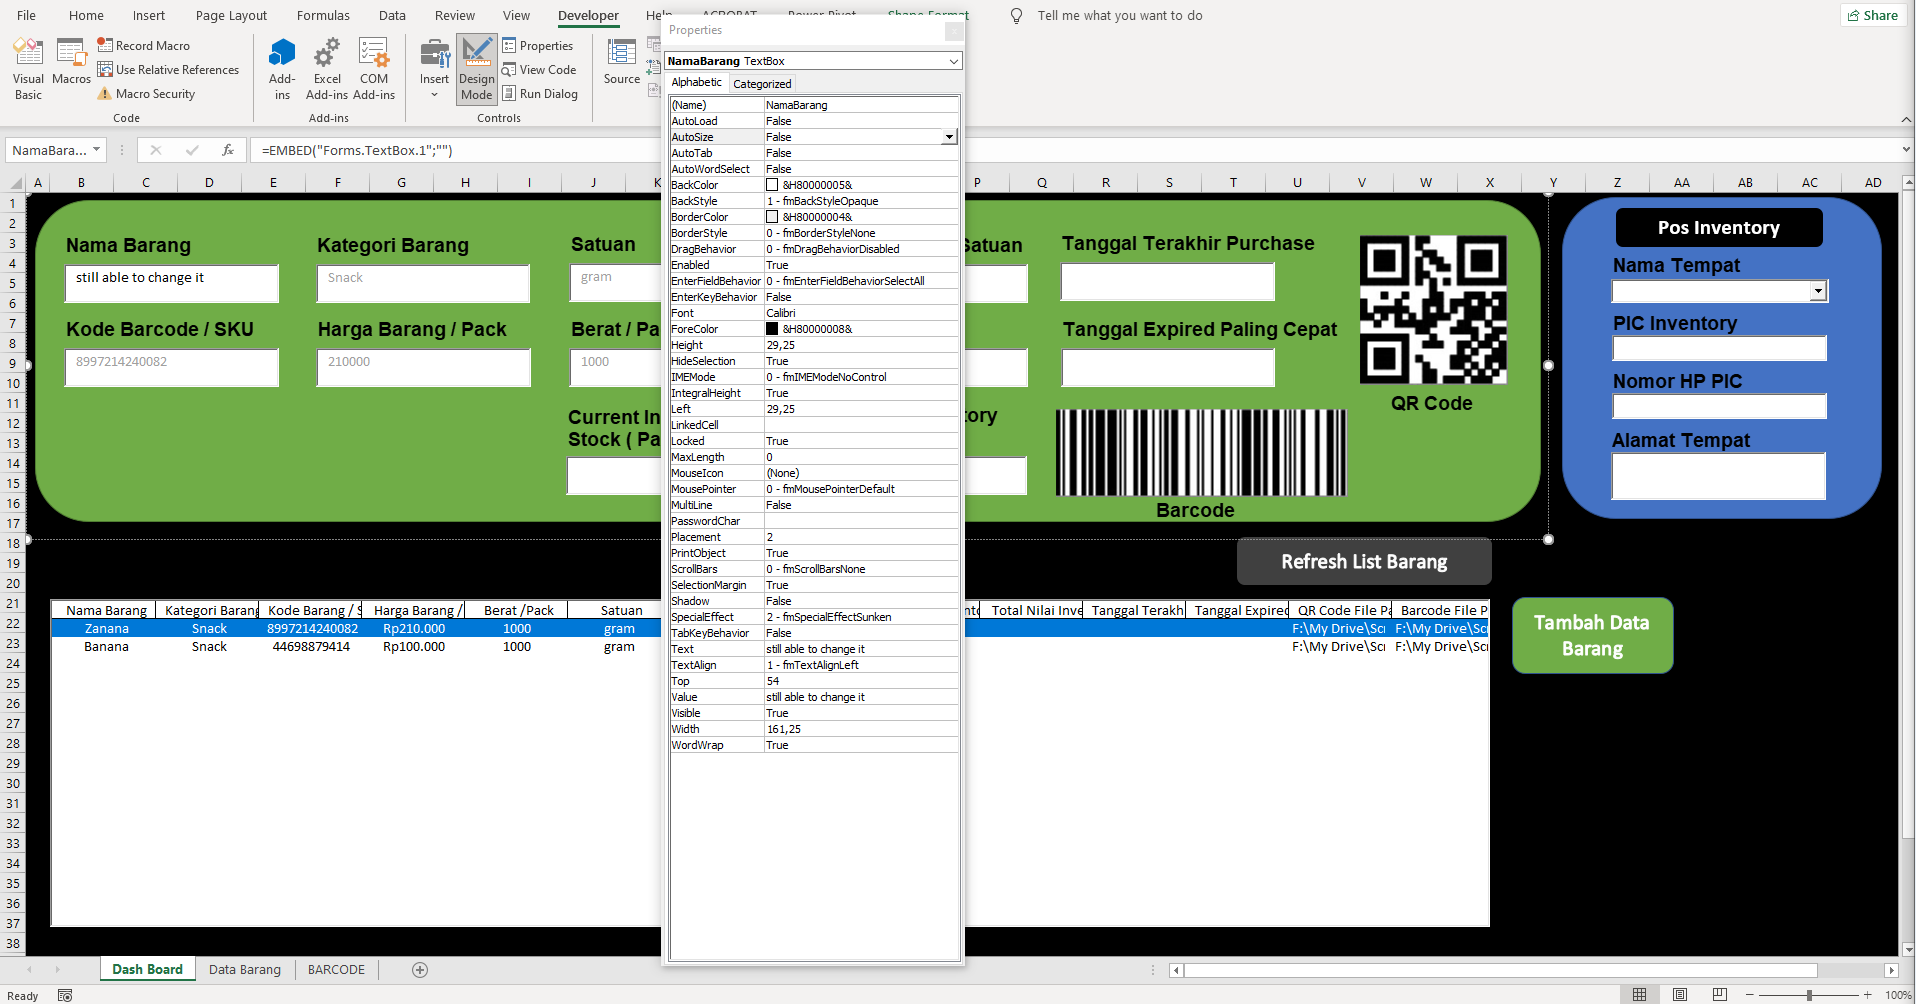Click BorderColor color swatch
Screen dimensions: 1916x1004
pos(772,217)
